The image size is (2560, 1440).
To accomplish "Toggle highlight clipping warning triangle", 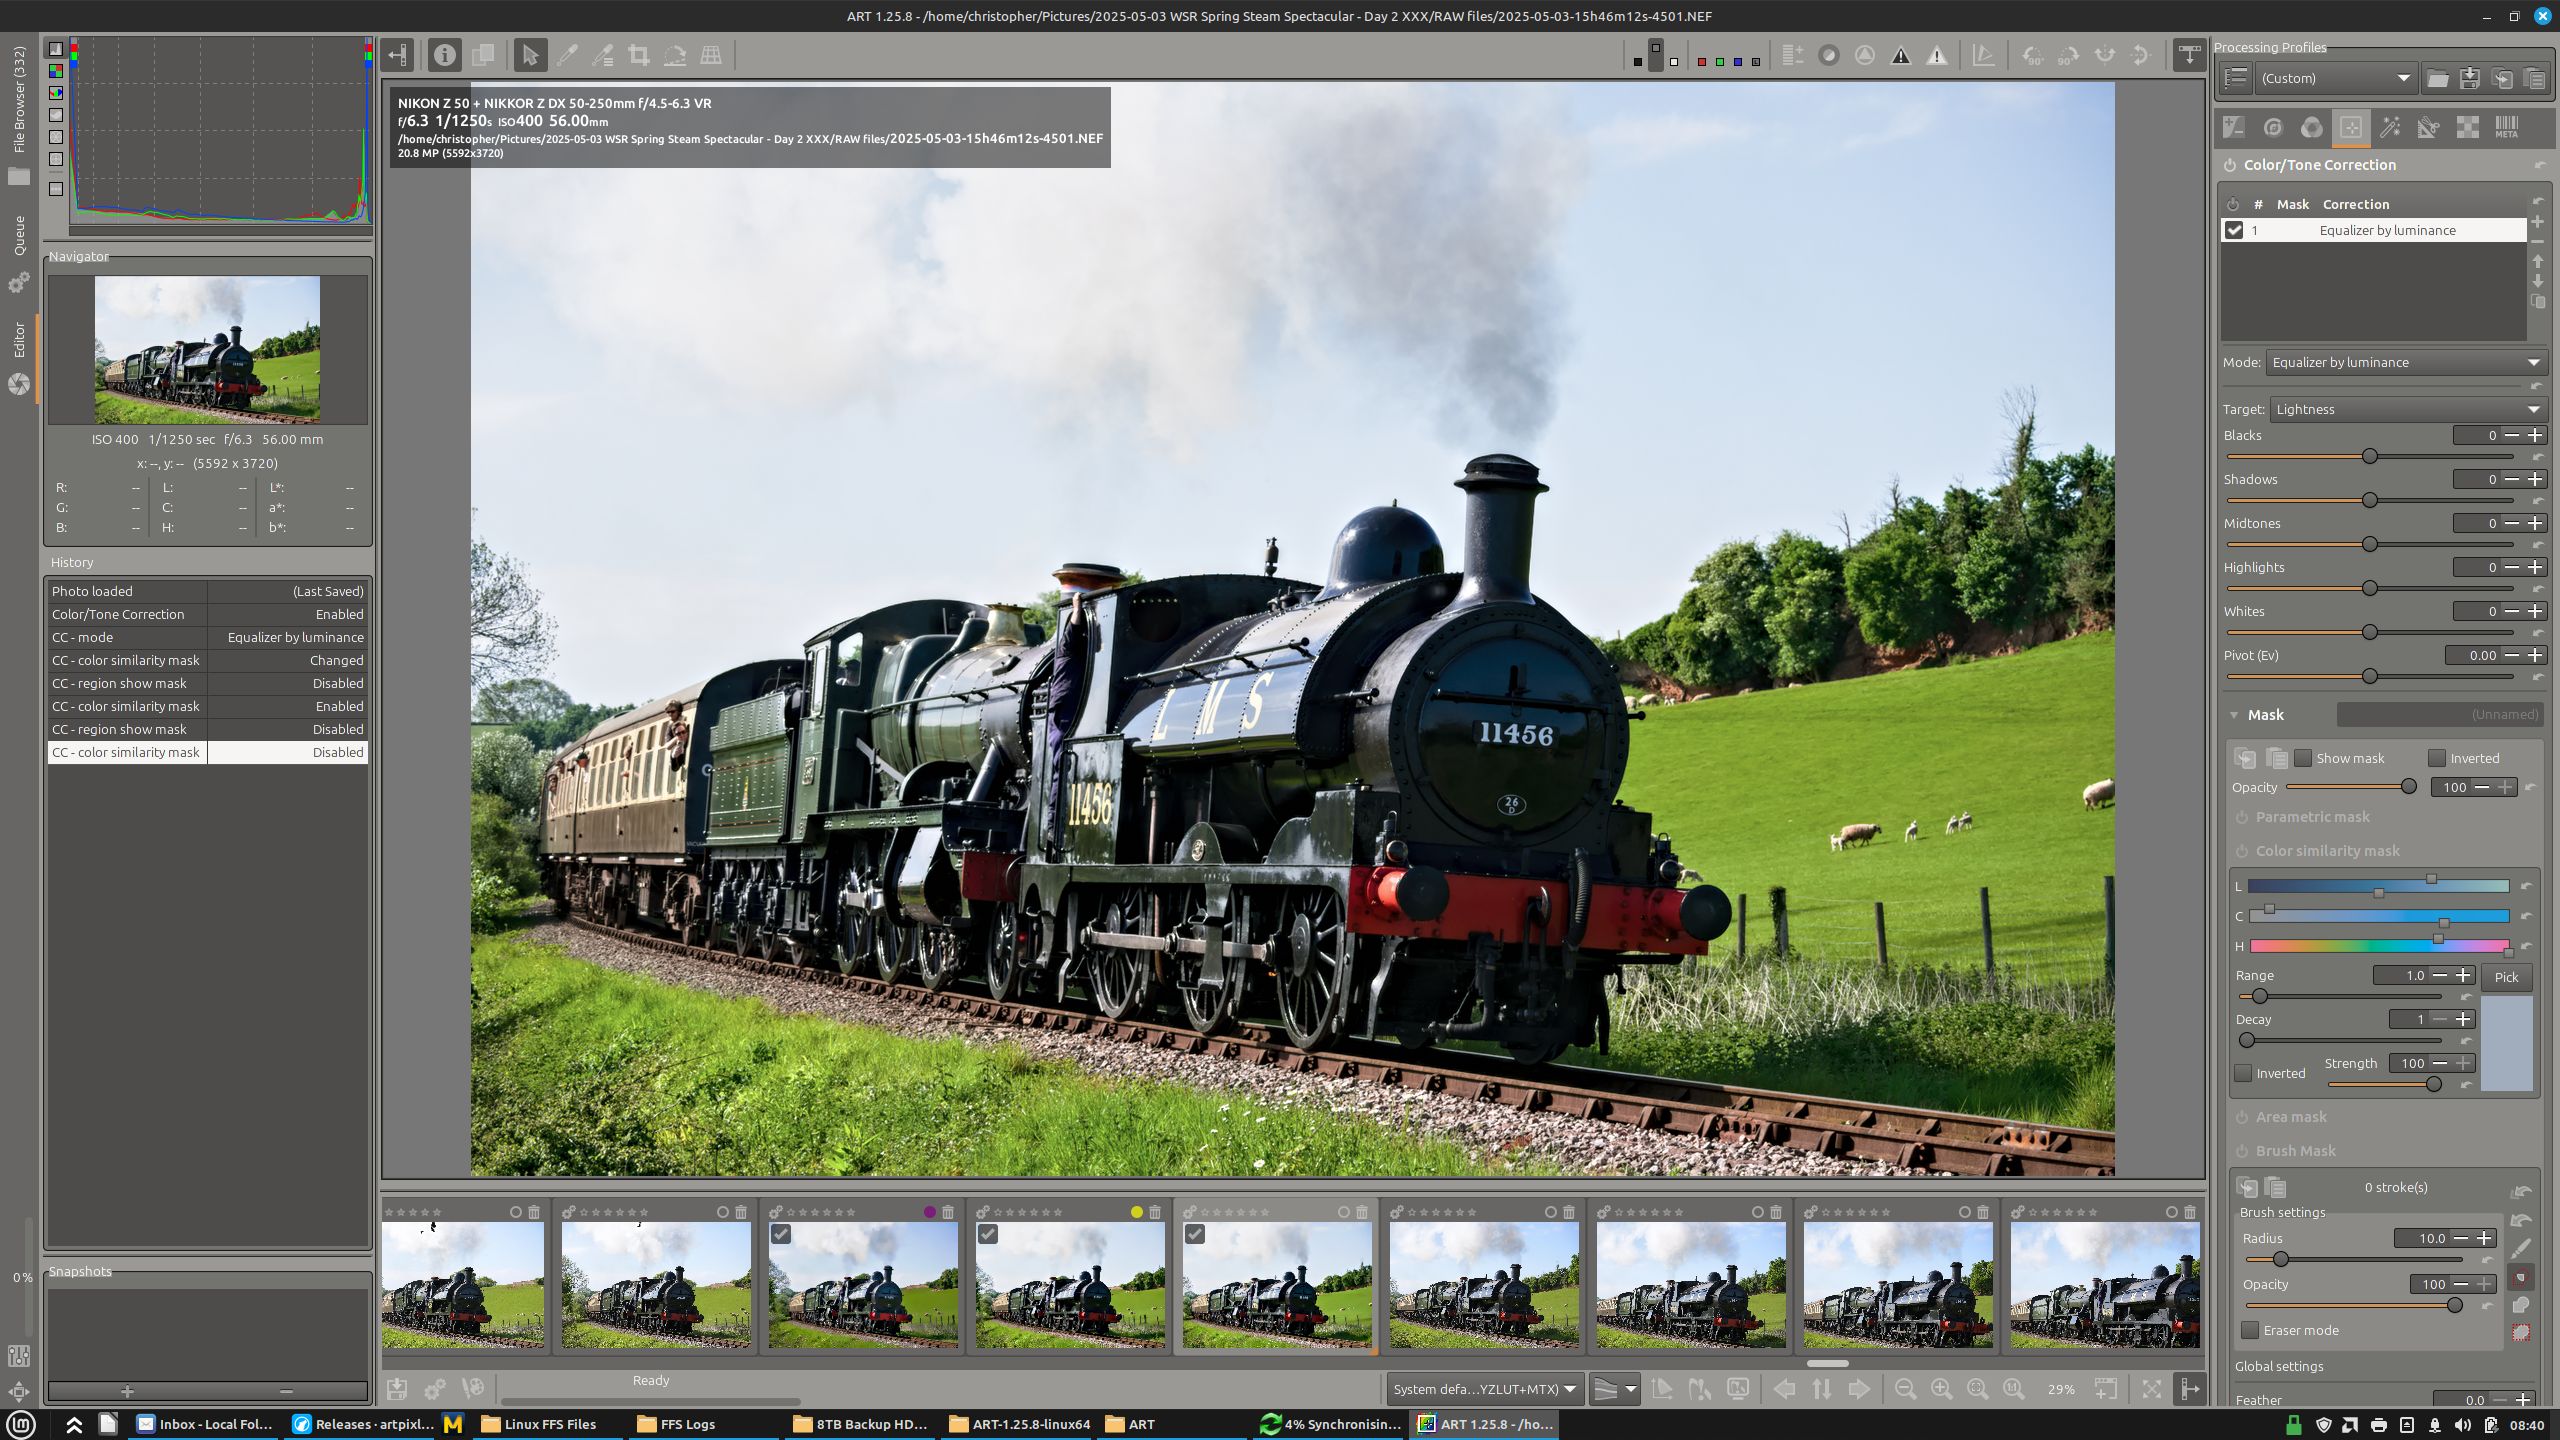I will pyautogui.click(x=1937, y=56).
